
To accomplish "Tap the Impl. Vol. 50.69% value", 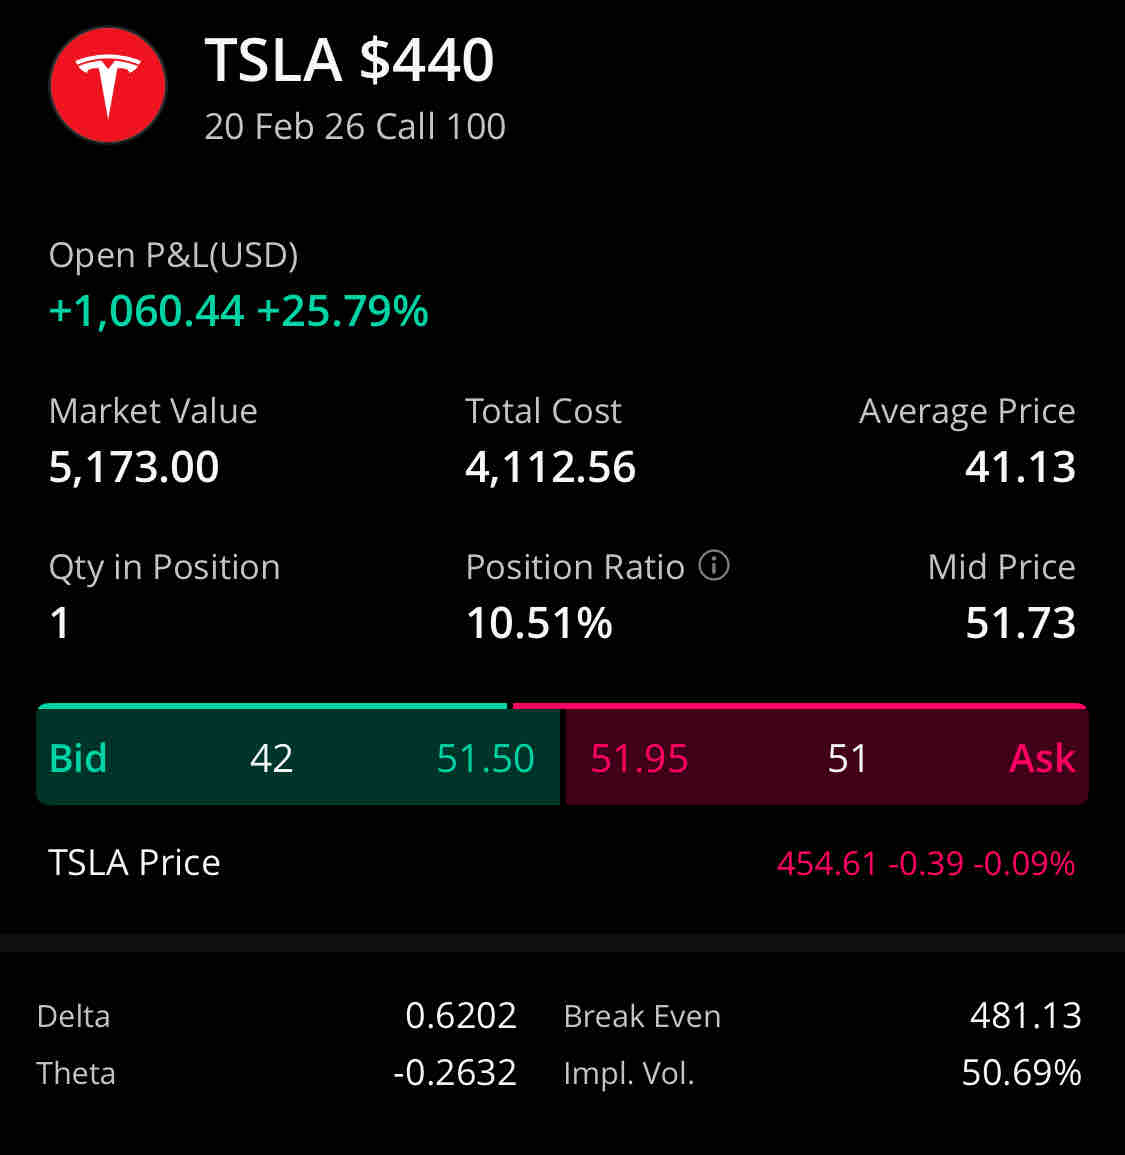I will (x=1021, y=1073).
